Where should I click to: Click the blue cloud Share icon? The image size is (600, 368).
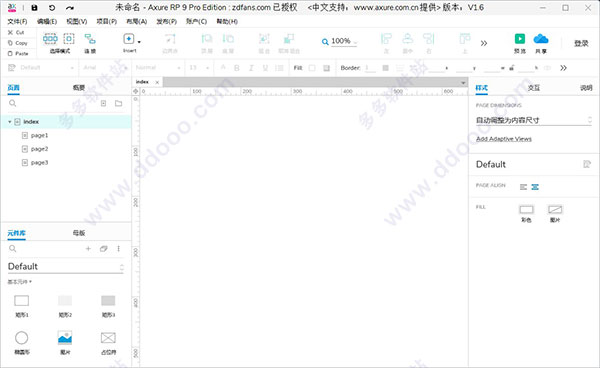coord(541,39)
